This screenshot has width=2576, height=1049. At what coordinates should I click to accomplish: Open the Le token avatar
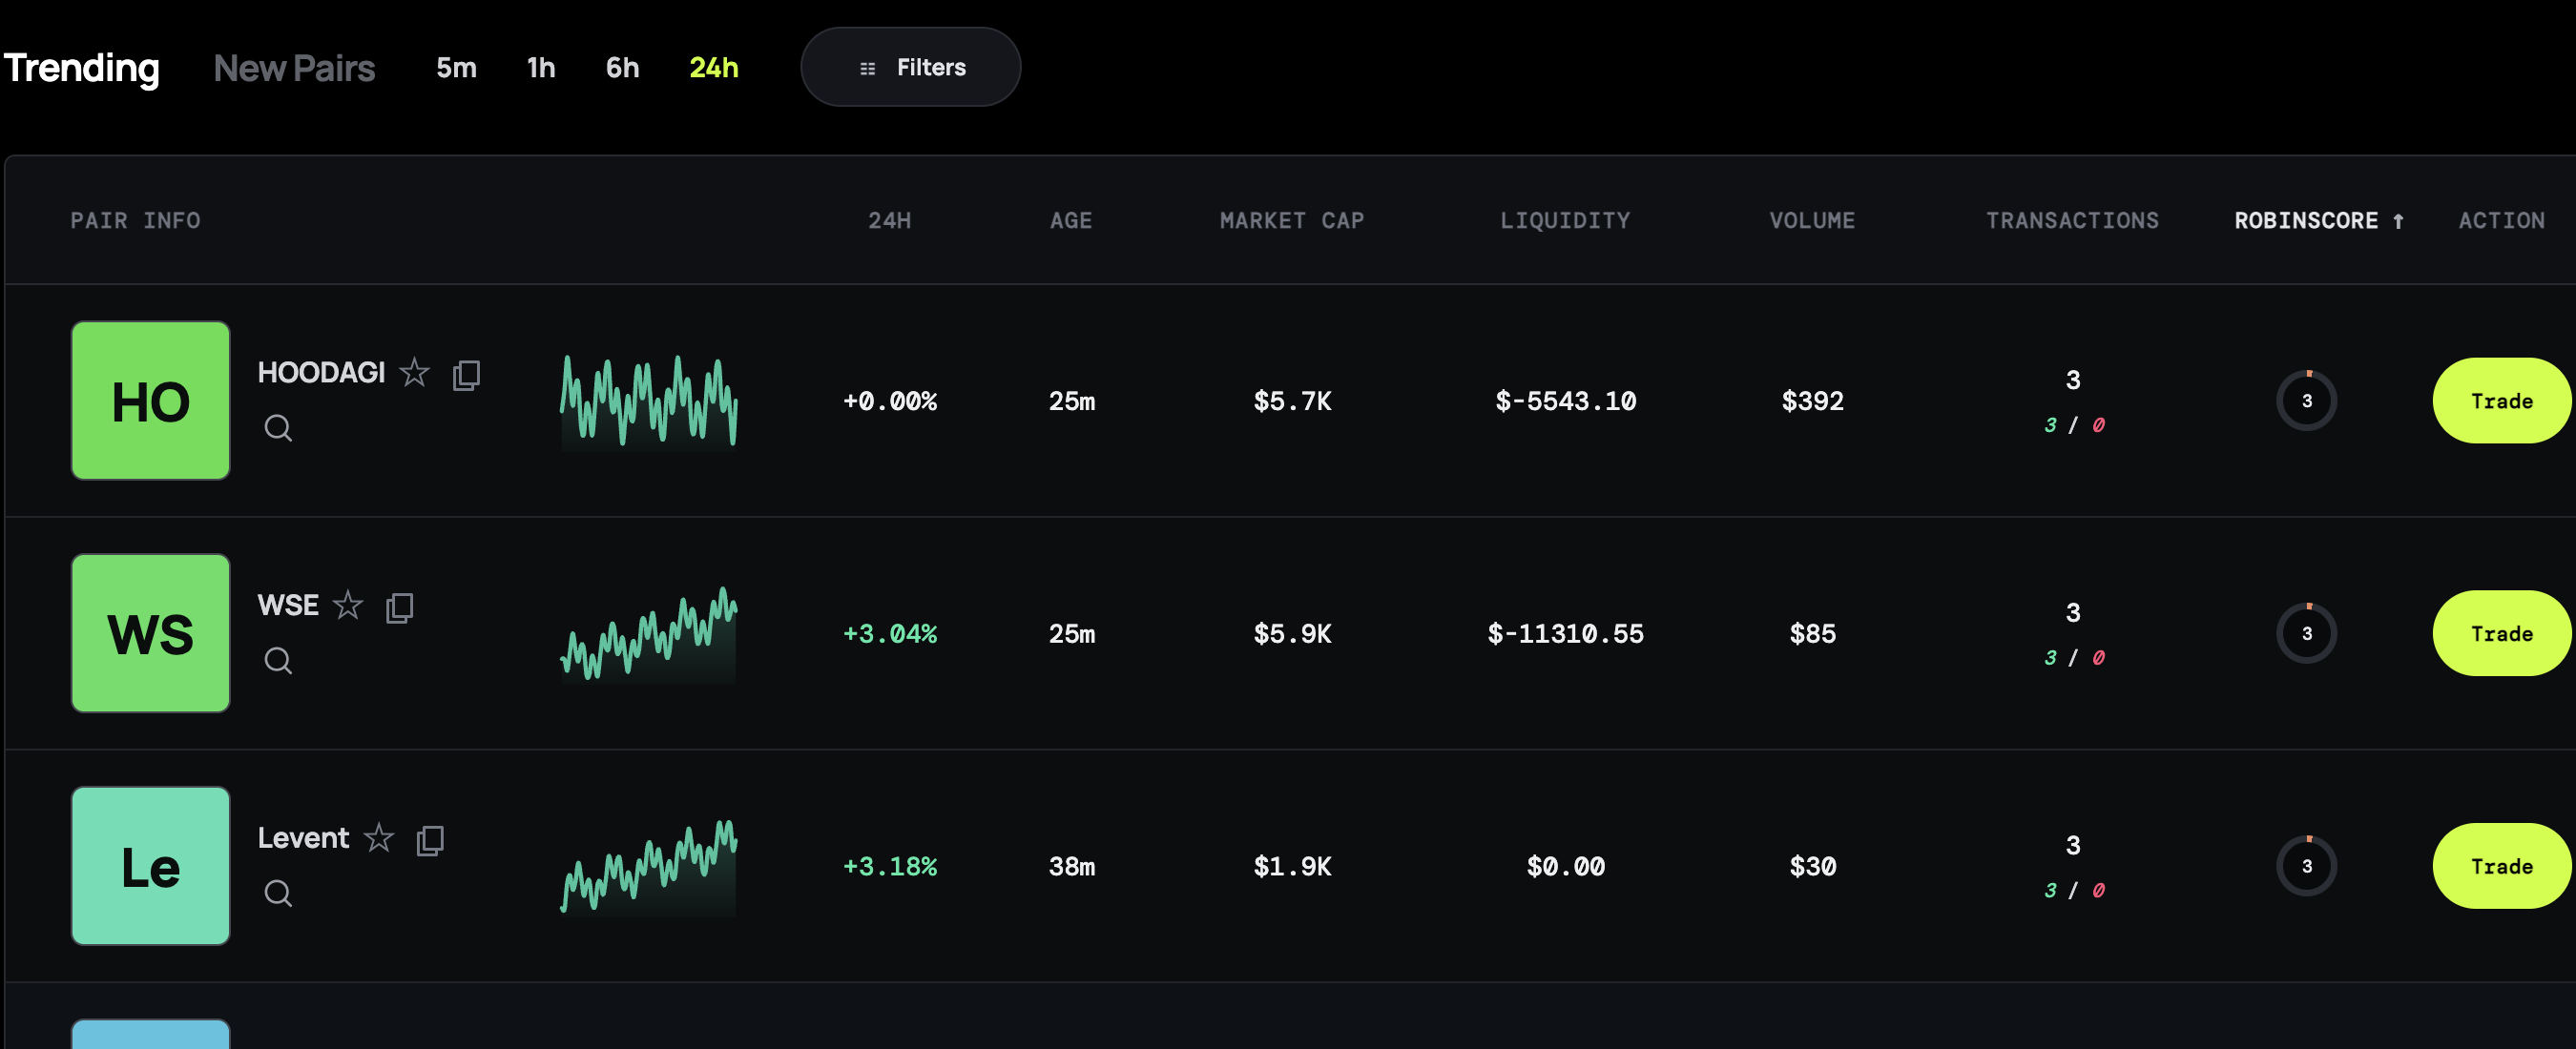151,865
